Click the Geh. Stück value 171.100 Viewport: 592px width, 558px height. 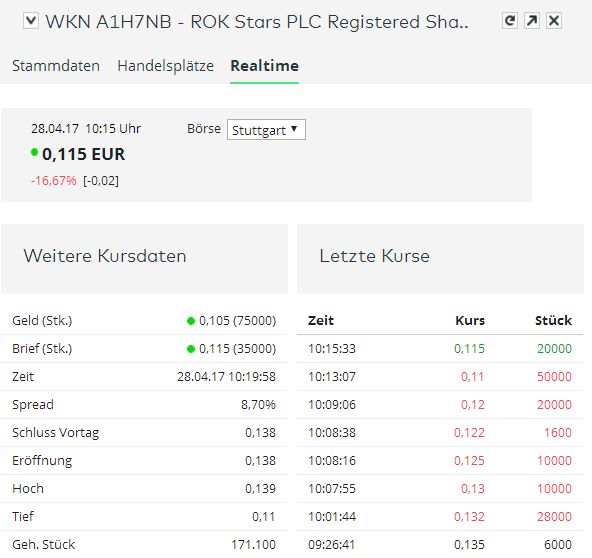tap(253, 544)
